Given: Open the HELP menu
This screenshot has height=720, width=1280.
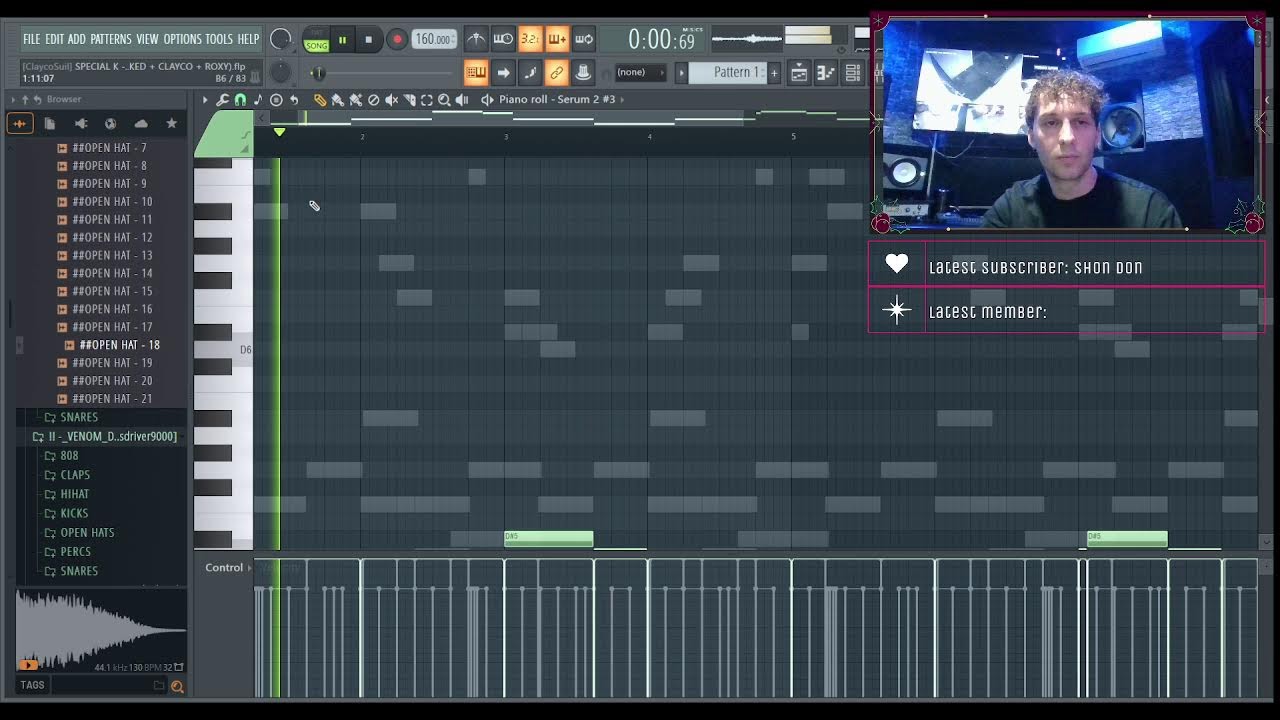Looking at the screenshot, I should (248, 39).
